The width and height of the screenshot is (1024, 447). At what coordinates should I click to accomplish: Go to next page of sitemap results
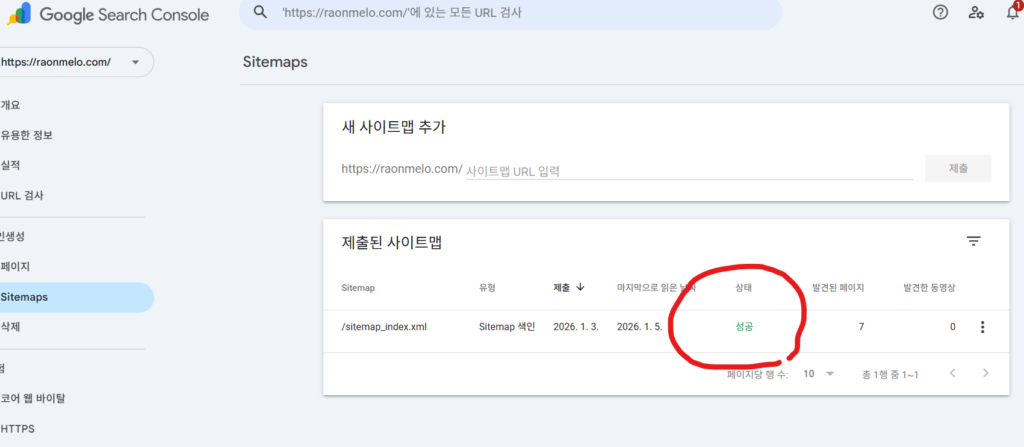[986, 373]
